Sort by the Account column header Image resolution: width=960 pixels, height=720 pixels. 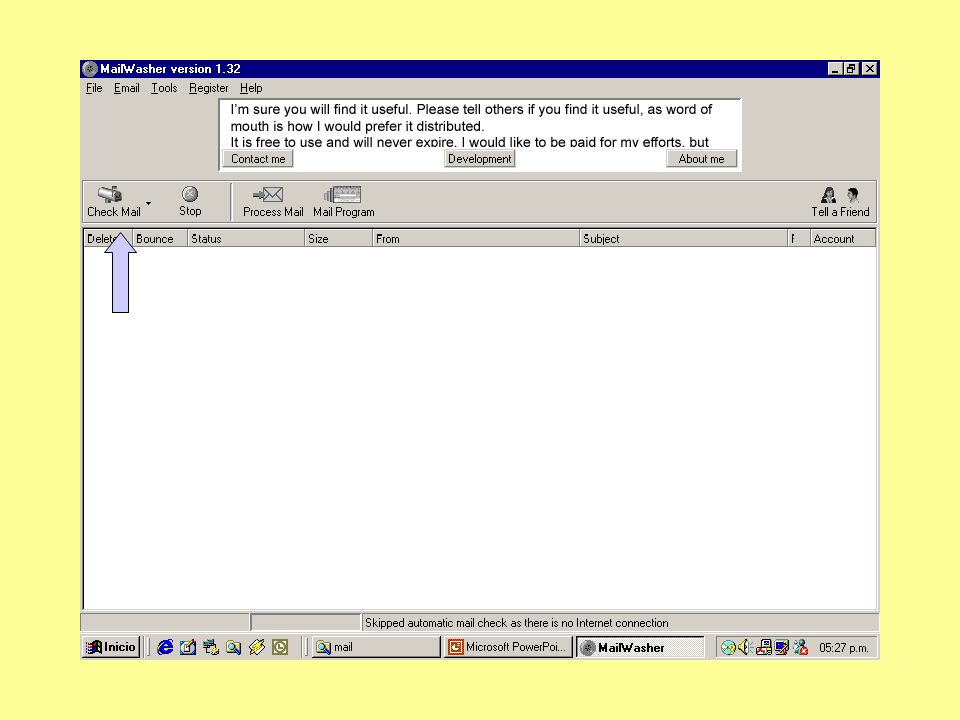coord(843,239)
